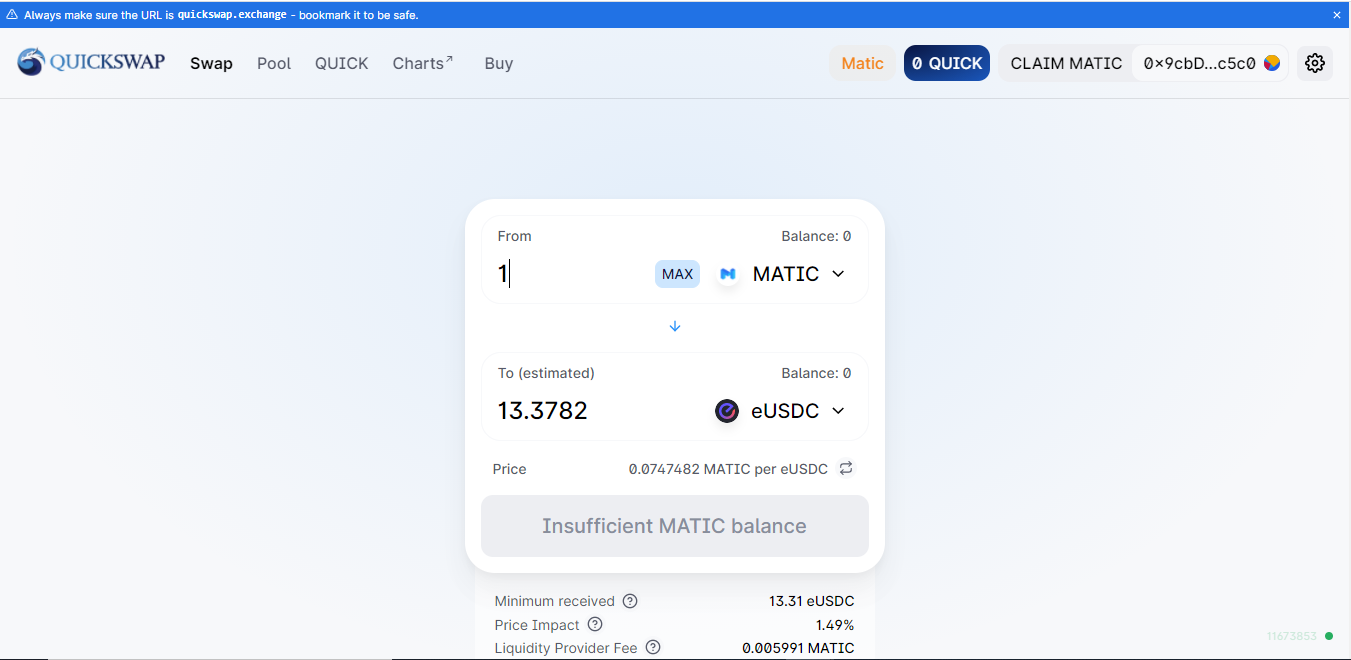Click the block number 11673853
1351x660 pixels.
[1292, 636]
